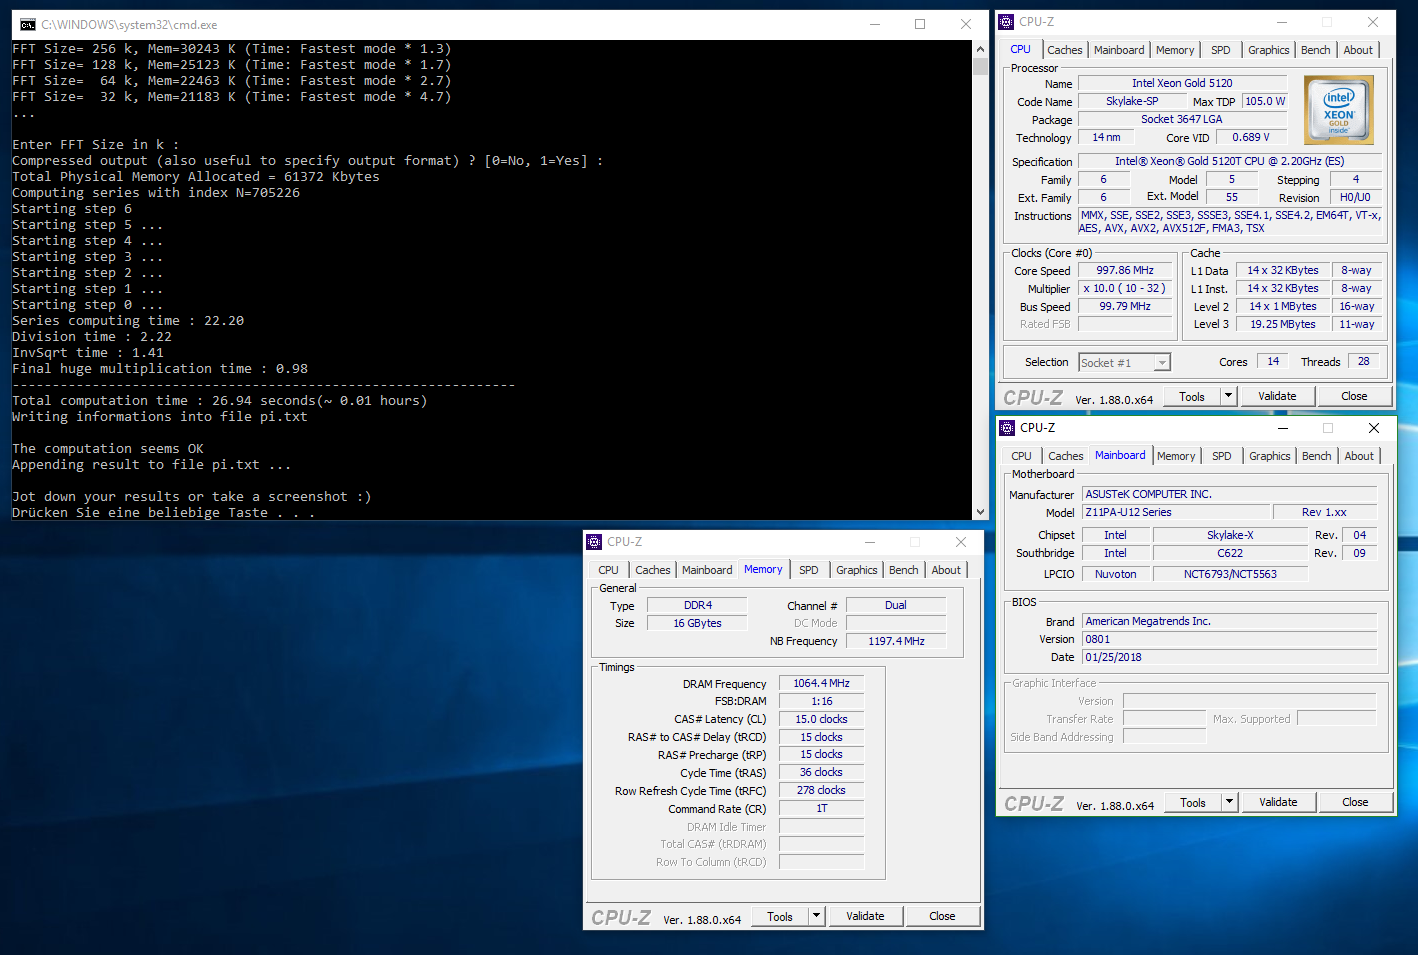Open the Graphics tab in top CPU window
Image resolution: width=1418 pixels, height=955 pixels.
tap(1268, 50)
